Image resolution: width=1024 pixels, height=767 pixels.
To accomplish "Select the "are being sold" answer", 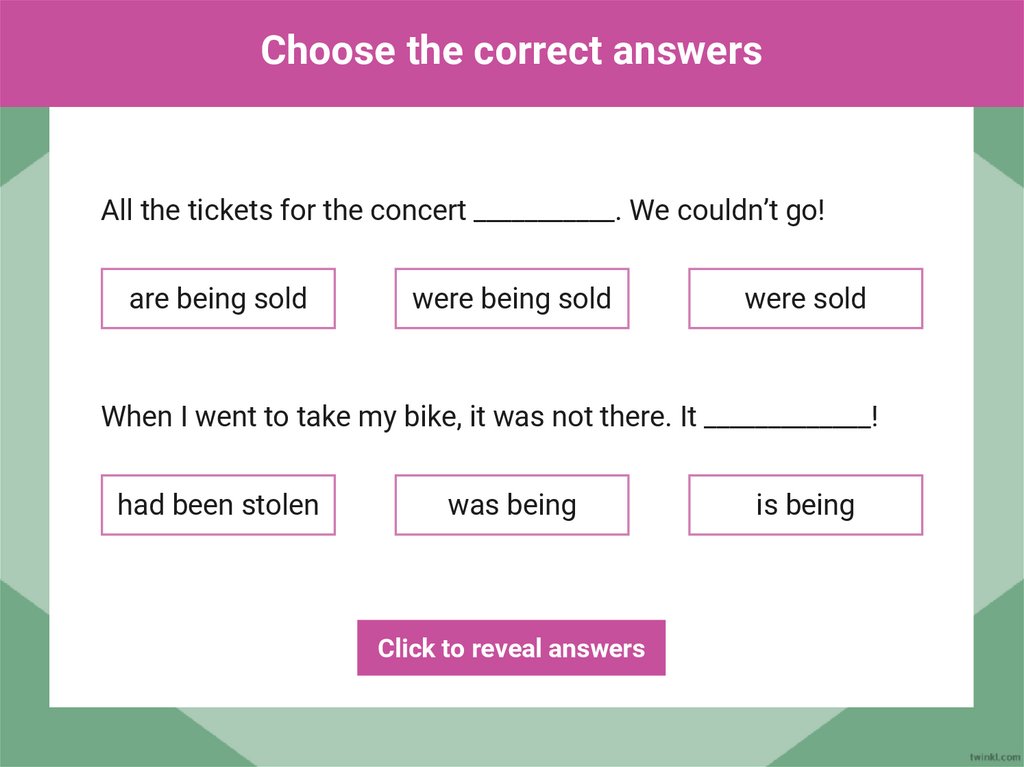I will [x=218, y=299].
